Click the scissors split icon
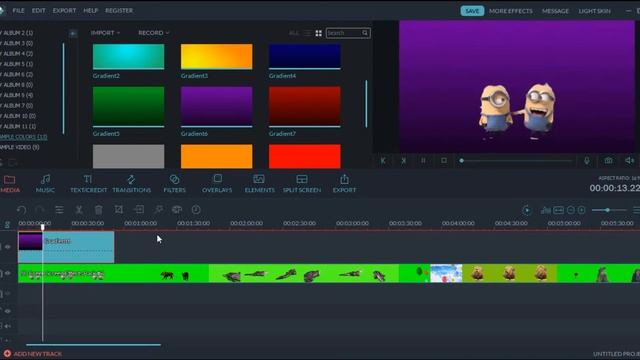This screenshot has height=360, width=640. click(79, 210)
